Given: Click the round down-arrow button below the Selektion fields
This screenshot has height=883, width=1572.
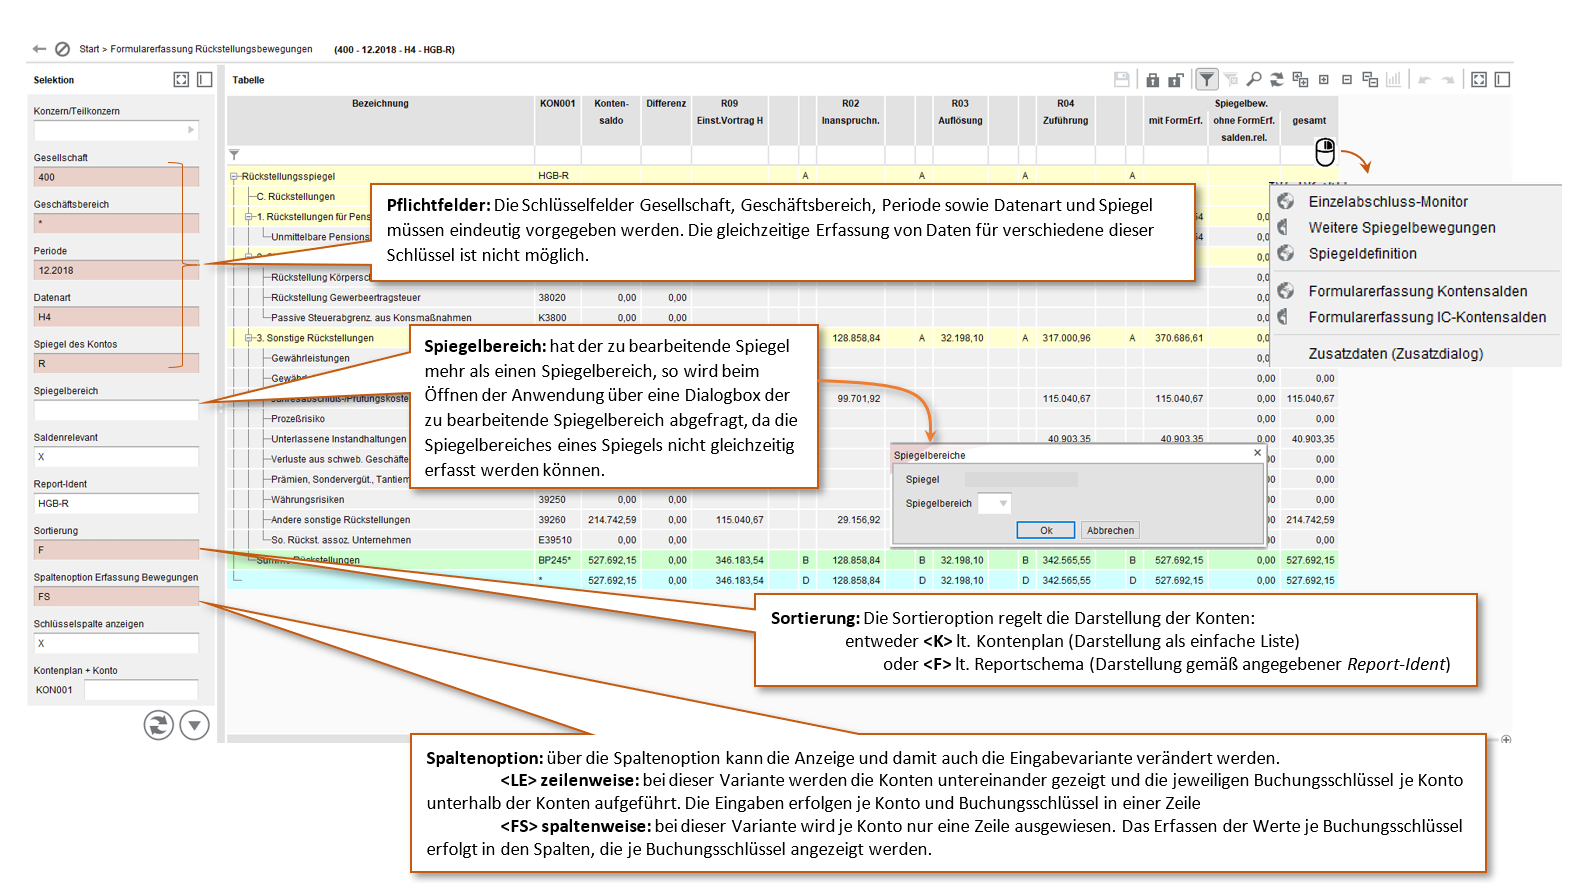Looking at the screenshot, I should pyautogui.click(x=194, y=725).
